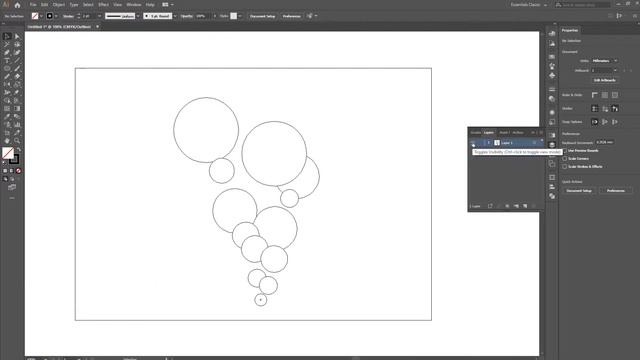The image size is (640, 360).
Task: Click the Layers panel icon in dock
Action: (x=552, y=144)
